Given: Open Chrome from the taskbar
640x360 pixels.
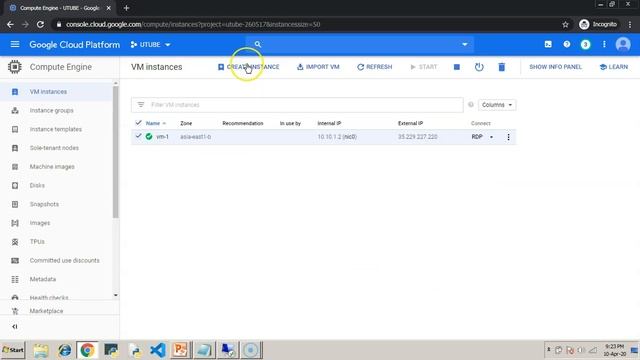Looking at the screenshot, I should coord(87,350).
